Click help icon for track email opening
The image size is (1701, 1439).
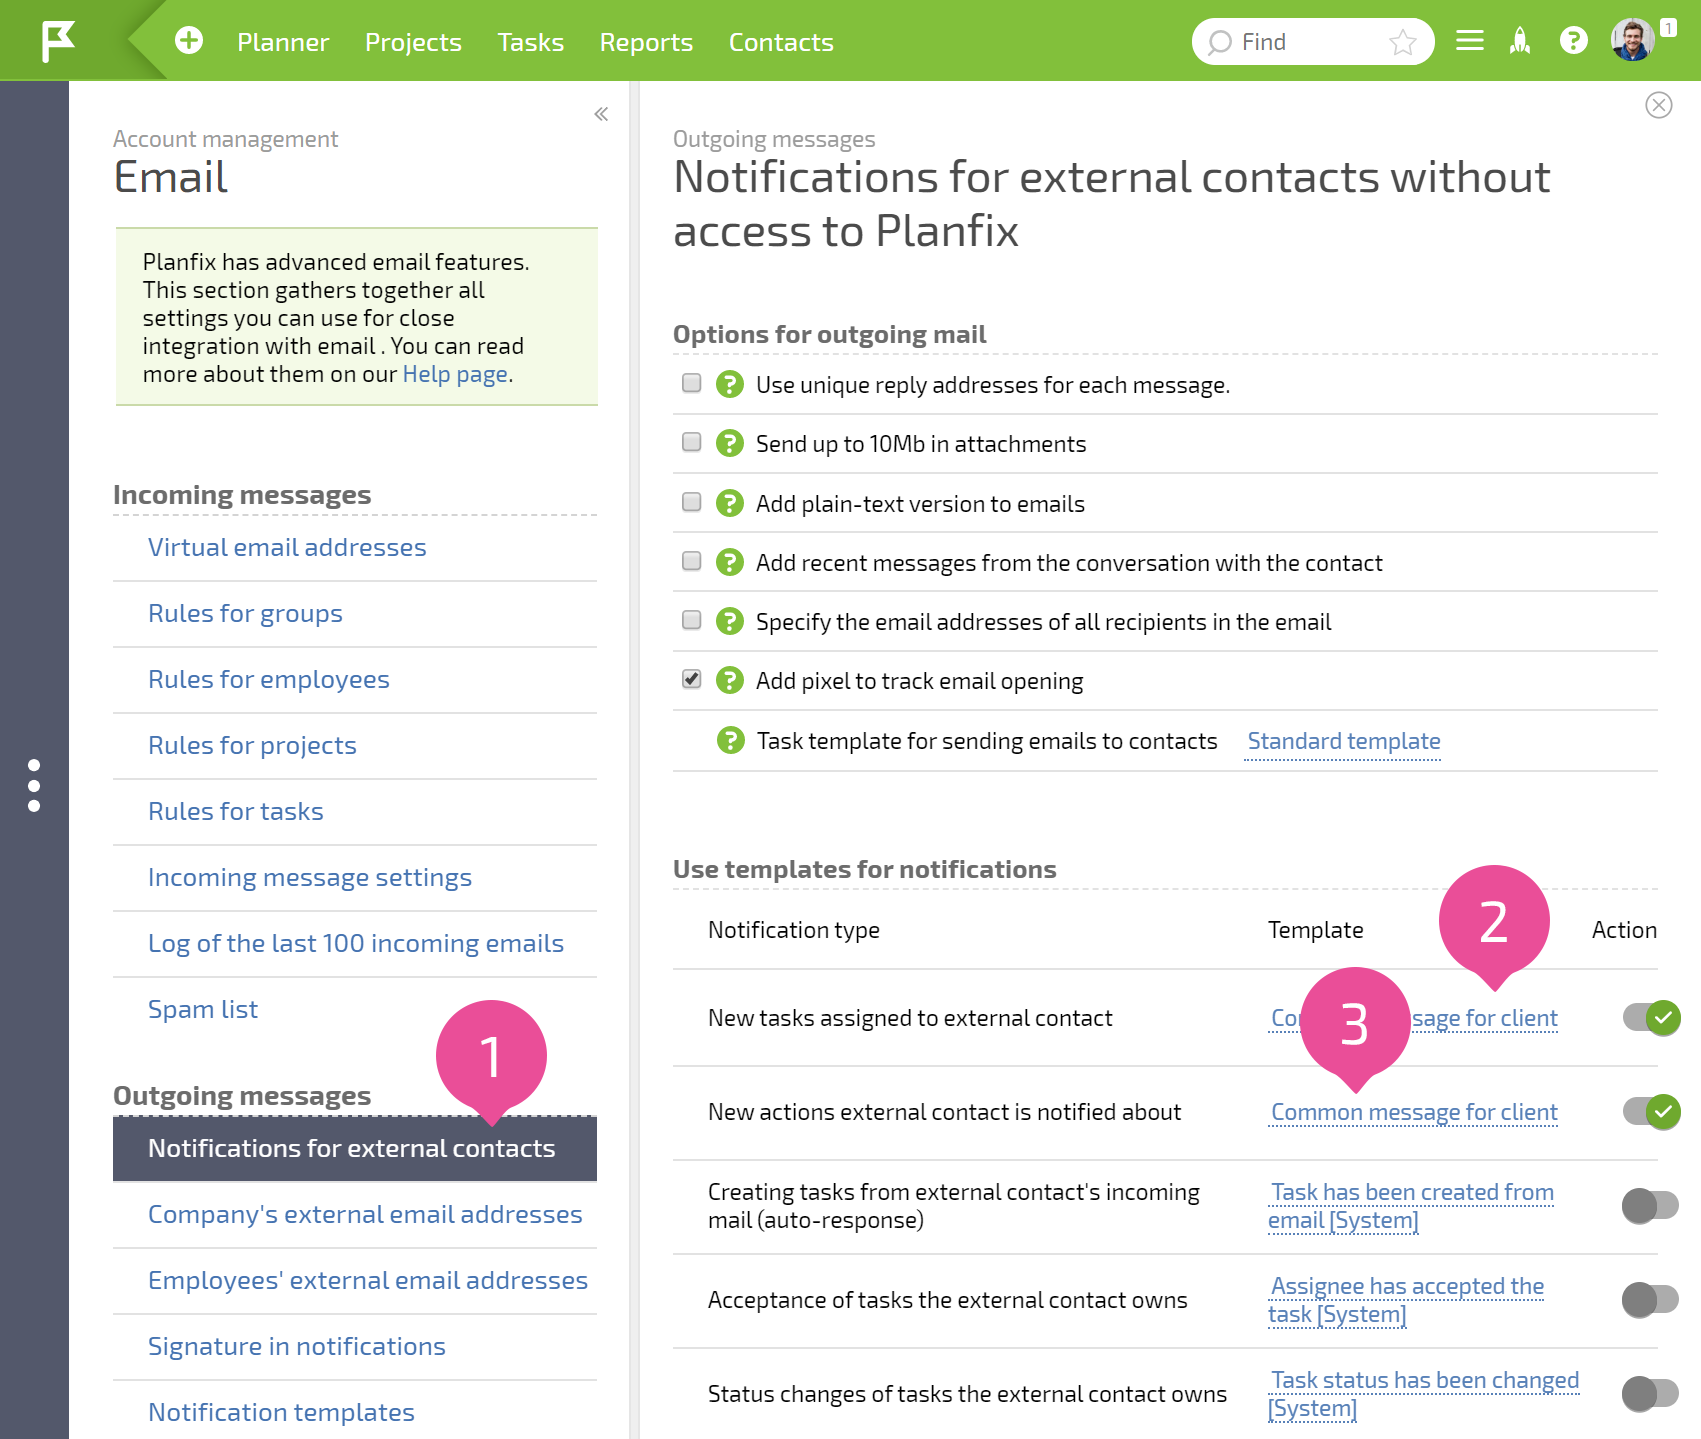730,680
